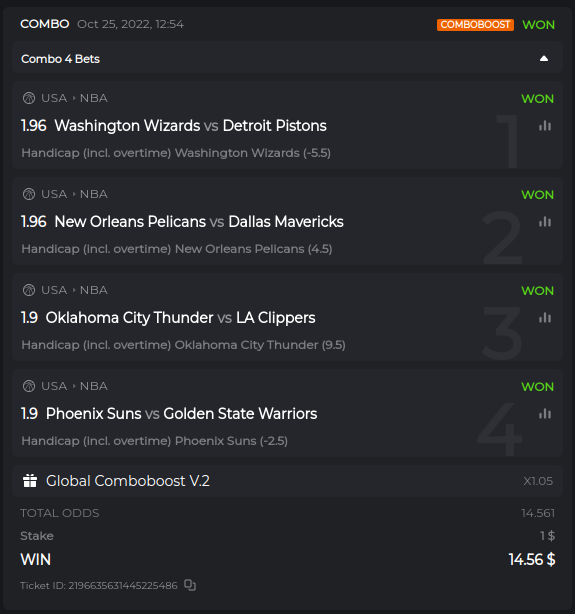Click the orange COMBOBOOST badge

click(475, 25)
